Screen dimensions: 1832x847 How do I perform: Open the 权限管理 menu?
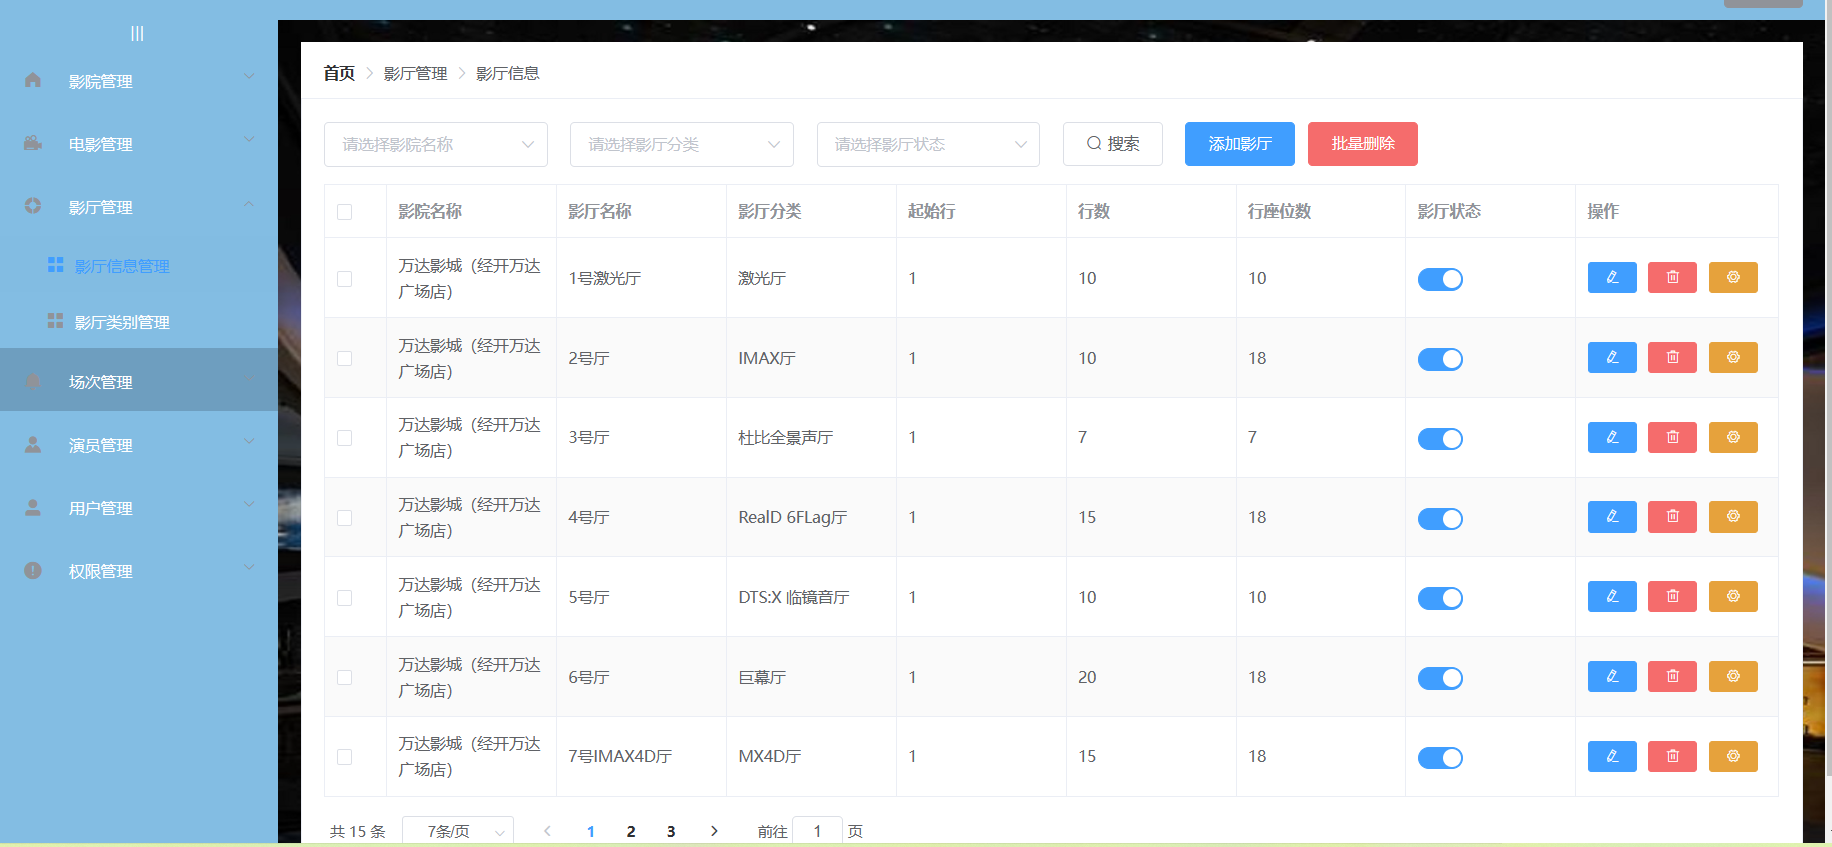click(x=139, y=571)
